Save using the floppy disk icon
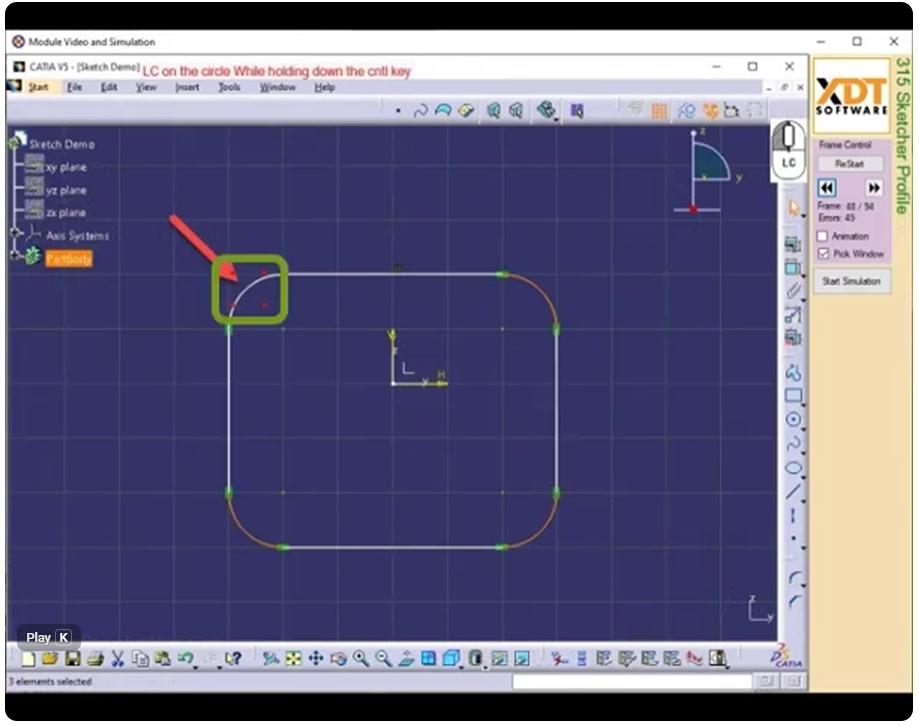This screenshot has width=919, height=726. point(73,659)
